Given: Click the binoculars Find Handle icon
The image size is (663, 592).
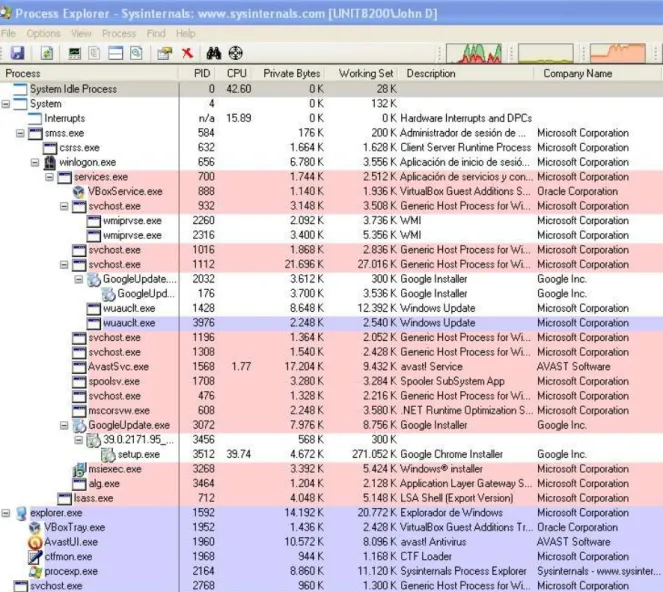Looking at the screenshot, I should (x=214, y=53).
